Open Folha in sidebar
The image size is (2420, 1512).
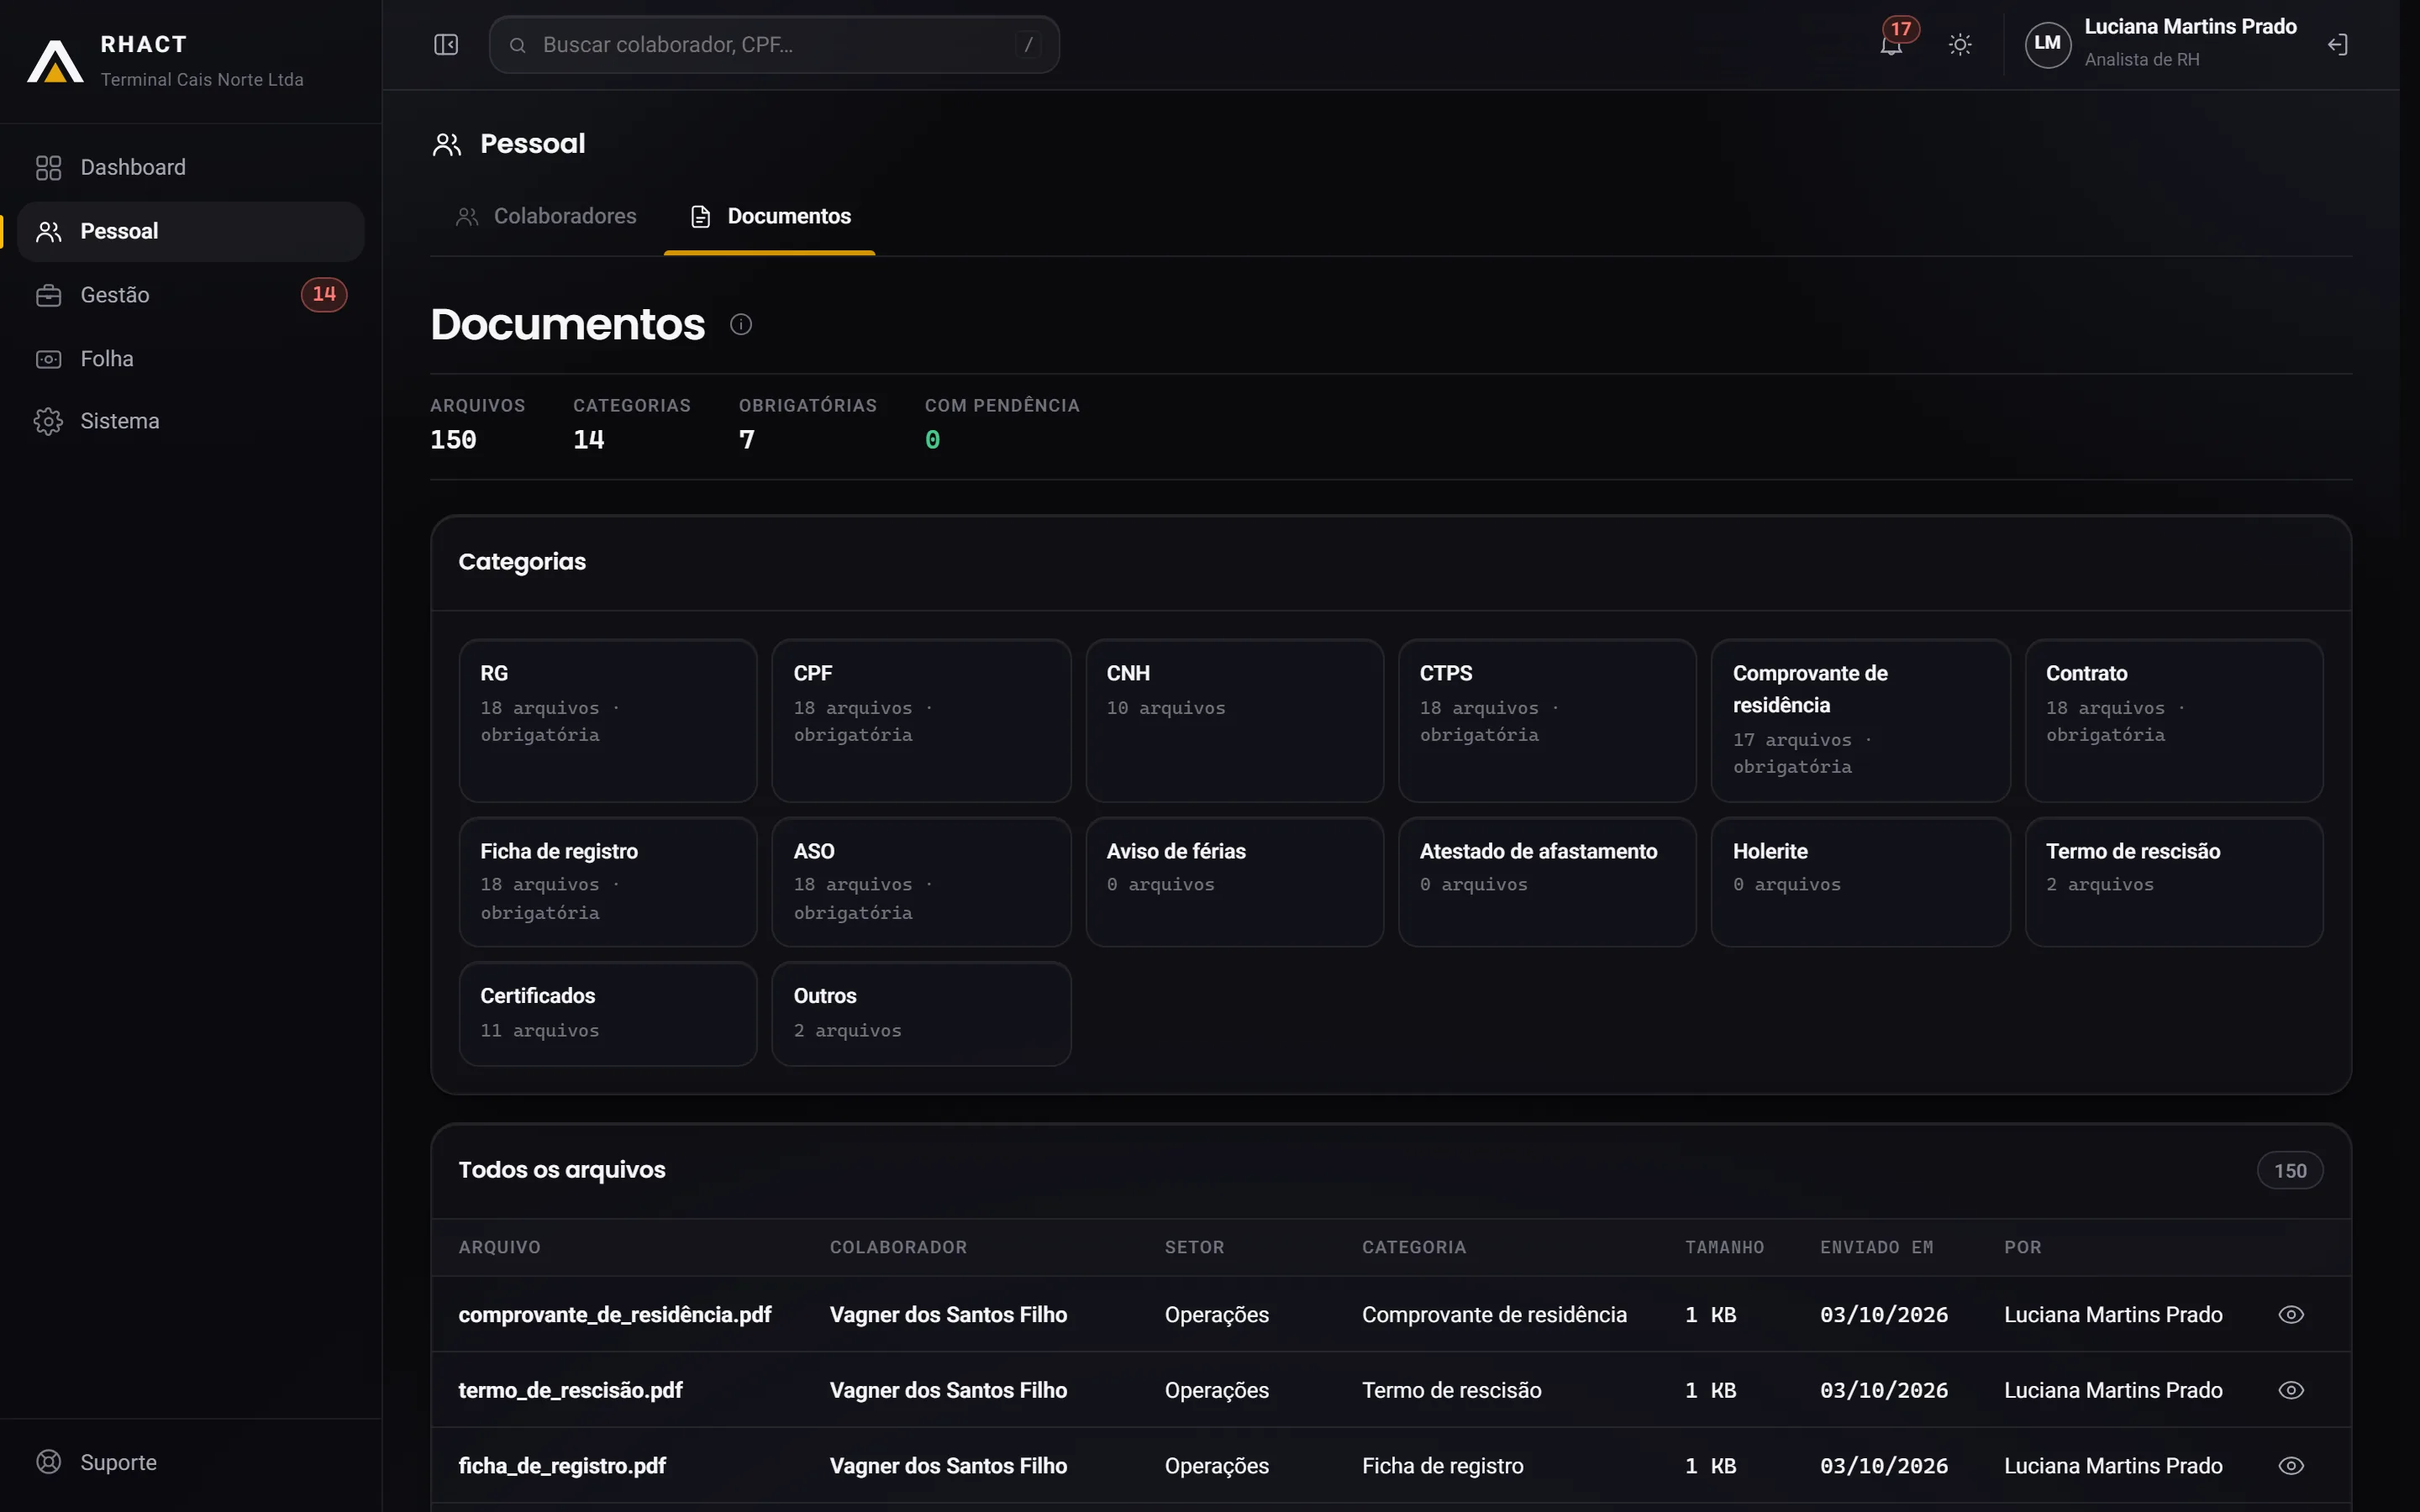190,359
